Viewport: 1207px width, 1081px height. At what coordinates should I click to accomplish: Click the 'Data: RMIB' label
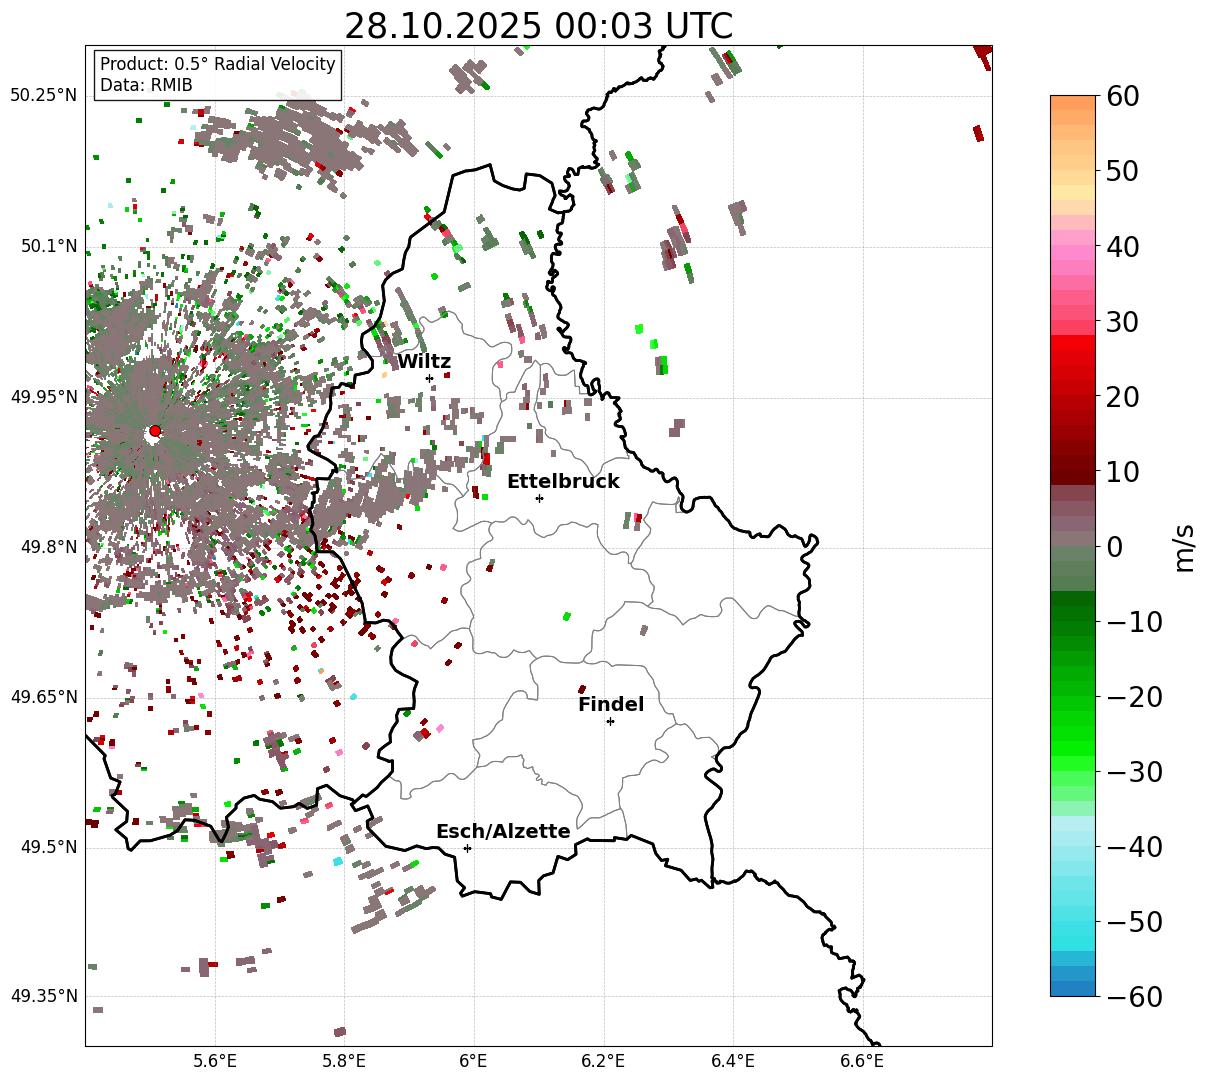(x=146, y=85)
